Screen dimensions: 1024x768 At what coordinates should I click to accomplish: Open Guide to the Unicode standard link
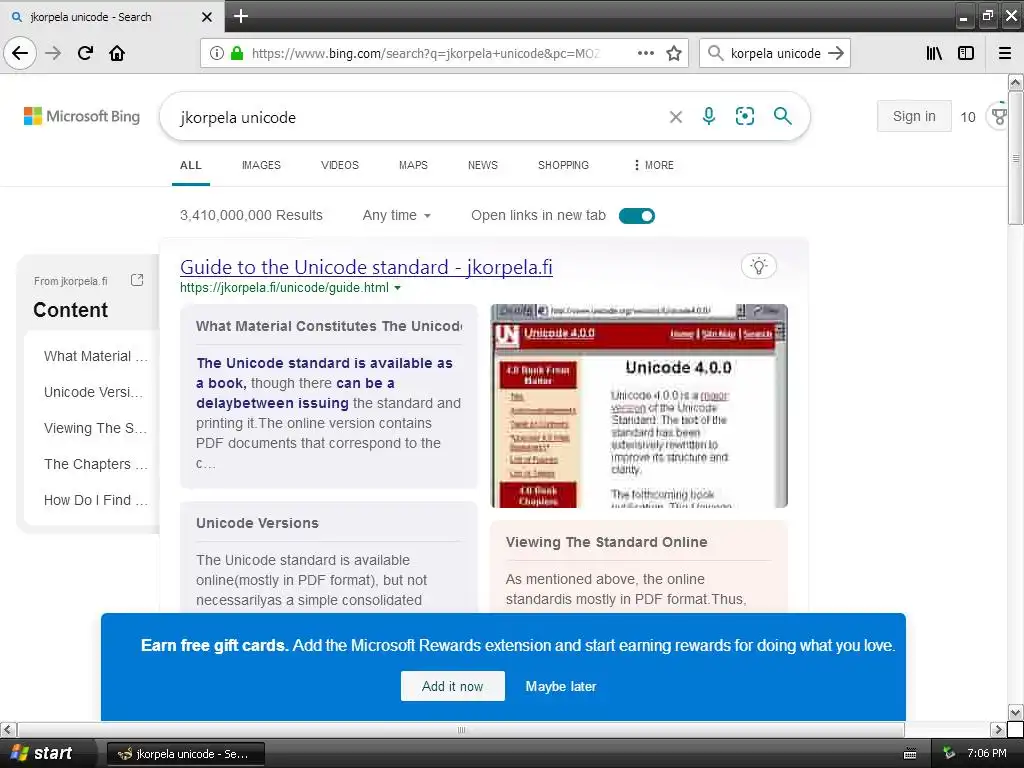click(366, 267)
